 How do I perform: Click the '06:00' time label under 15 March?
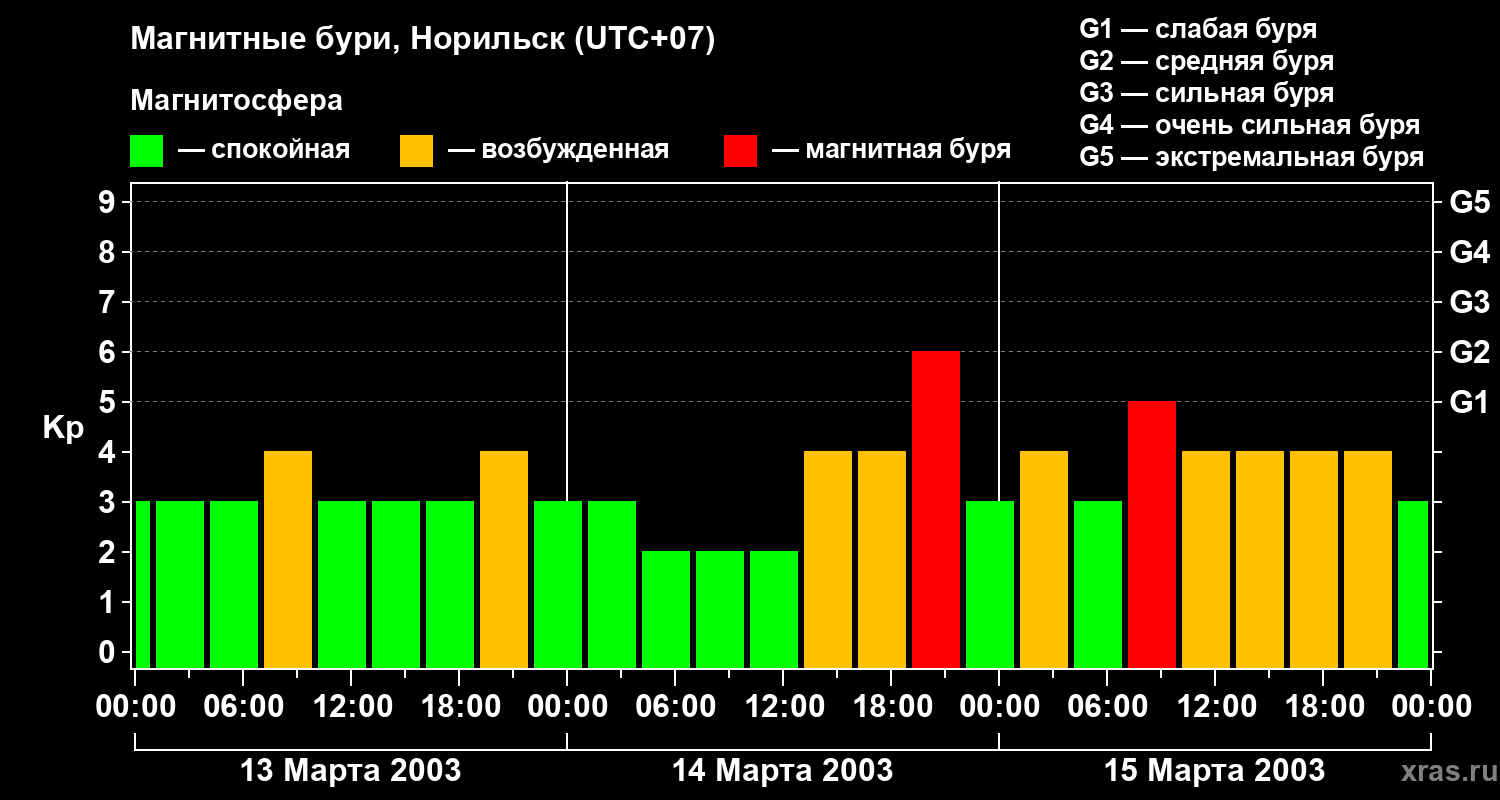1107,707
